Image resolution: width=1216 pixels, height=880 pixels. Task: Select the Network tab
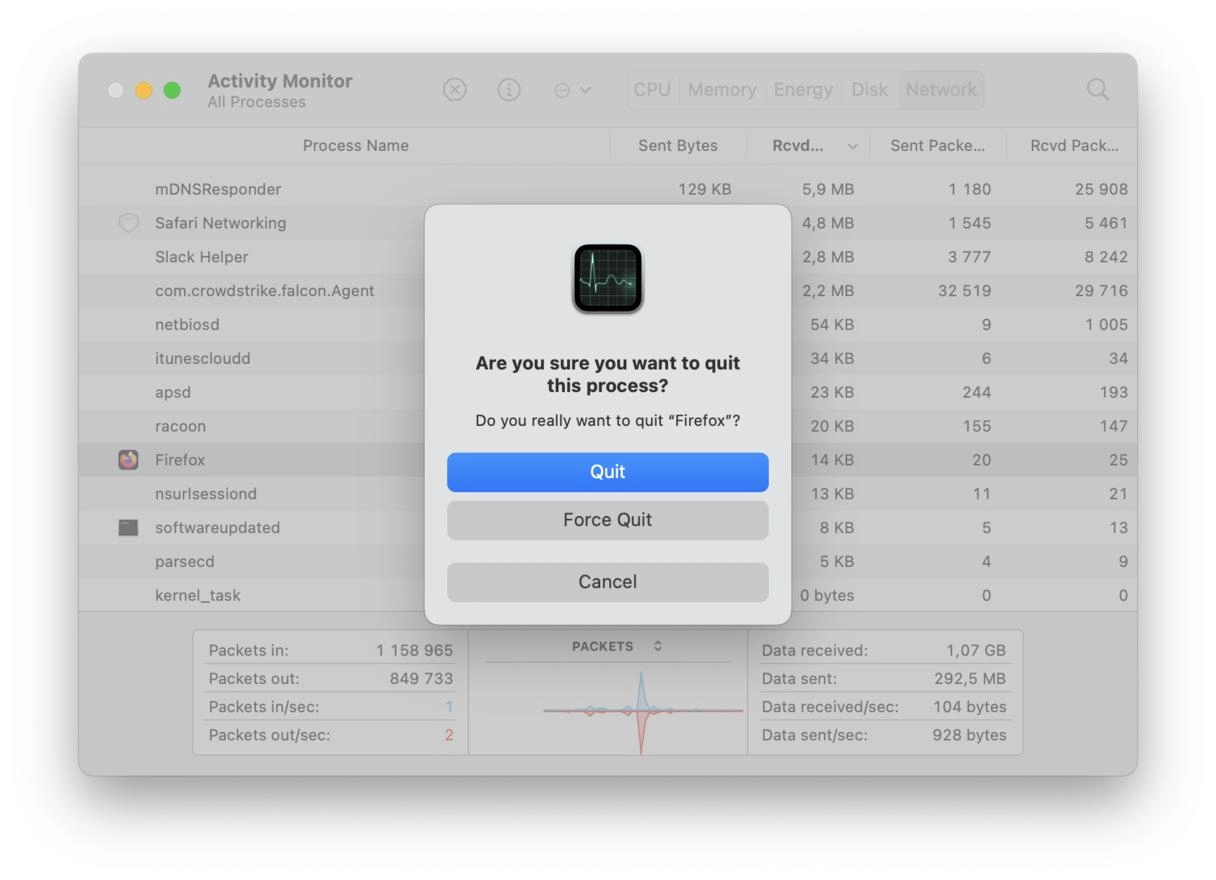[941, 90]
